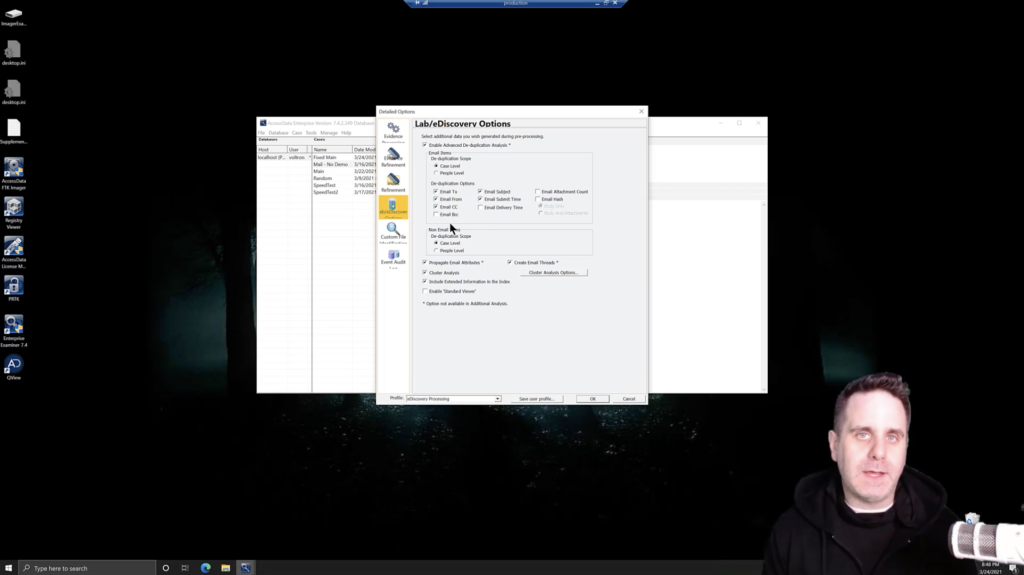Screen dimensions: 1024x575
Task: Open the Manage menu in AccessData window
Action: [329, 133]
